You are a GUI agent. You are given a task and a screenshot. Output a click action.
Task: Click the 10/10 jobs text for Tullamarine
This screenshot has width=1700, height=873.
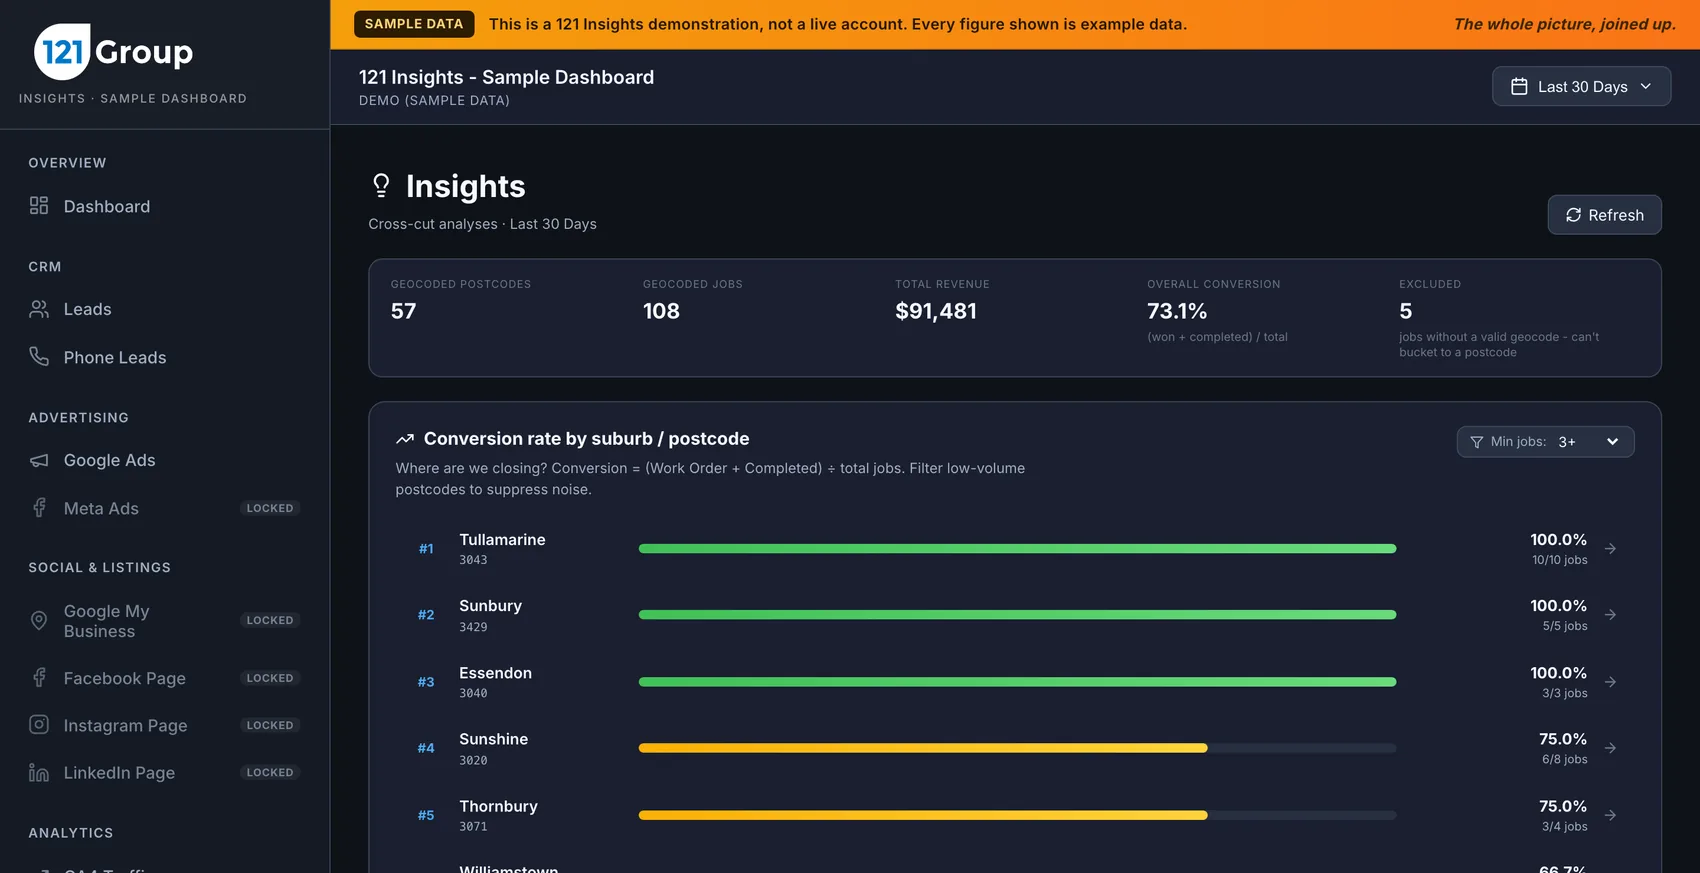click(x=1559, y=560)
